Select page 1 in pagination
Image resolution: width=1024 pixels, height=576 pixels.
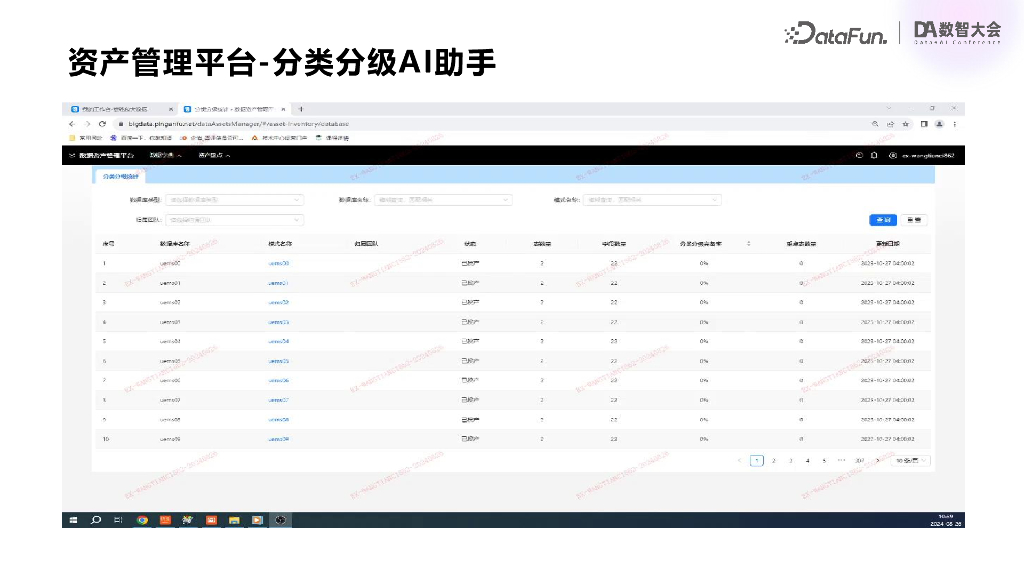pos(757,460)
